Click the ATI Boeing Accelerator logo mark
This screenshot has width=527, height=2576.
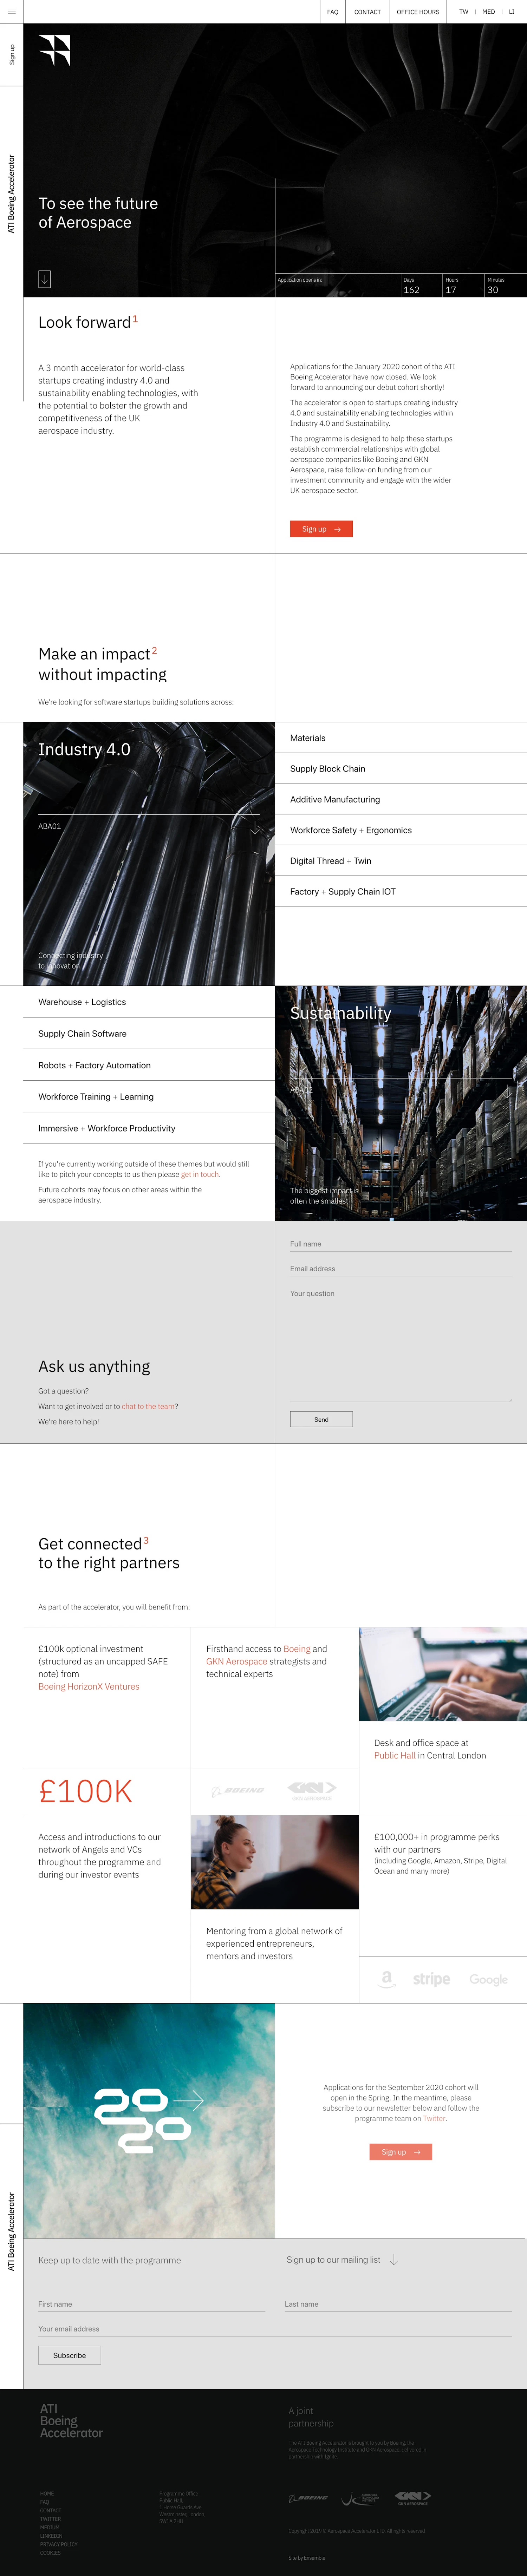pyautogui.click(x=54, y=50)
